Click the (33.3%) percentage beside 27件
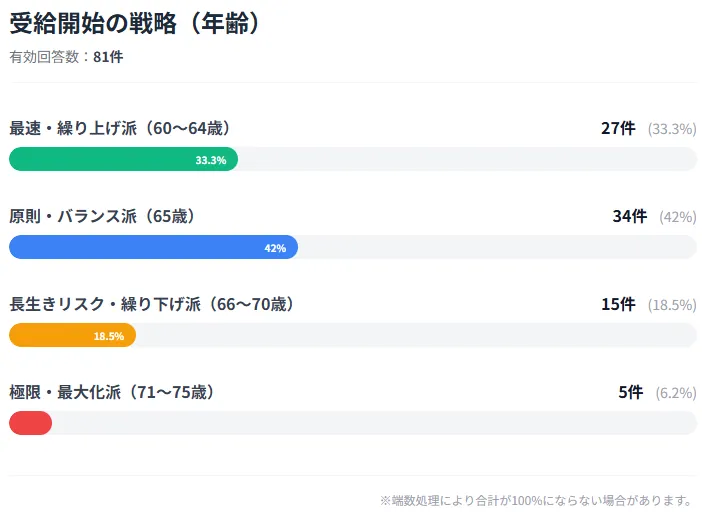 point(671,129)
